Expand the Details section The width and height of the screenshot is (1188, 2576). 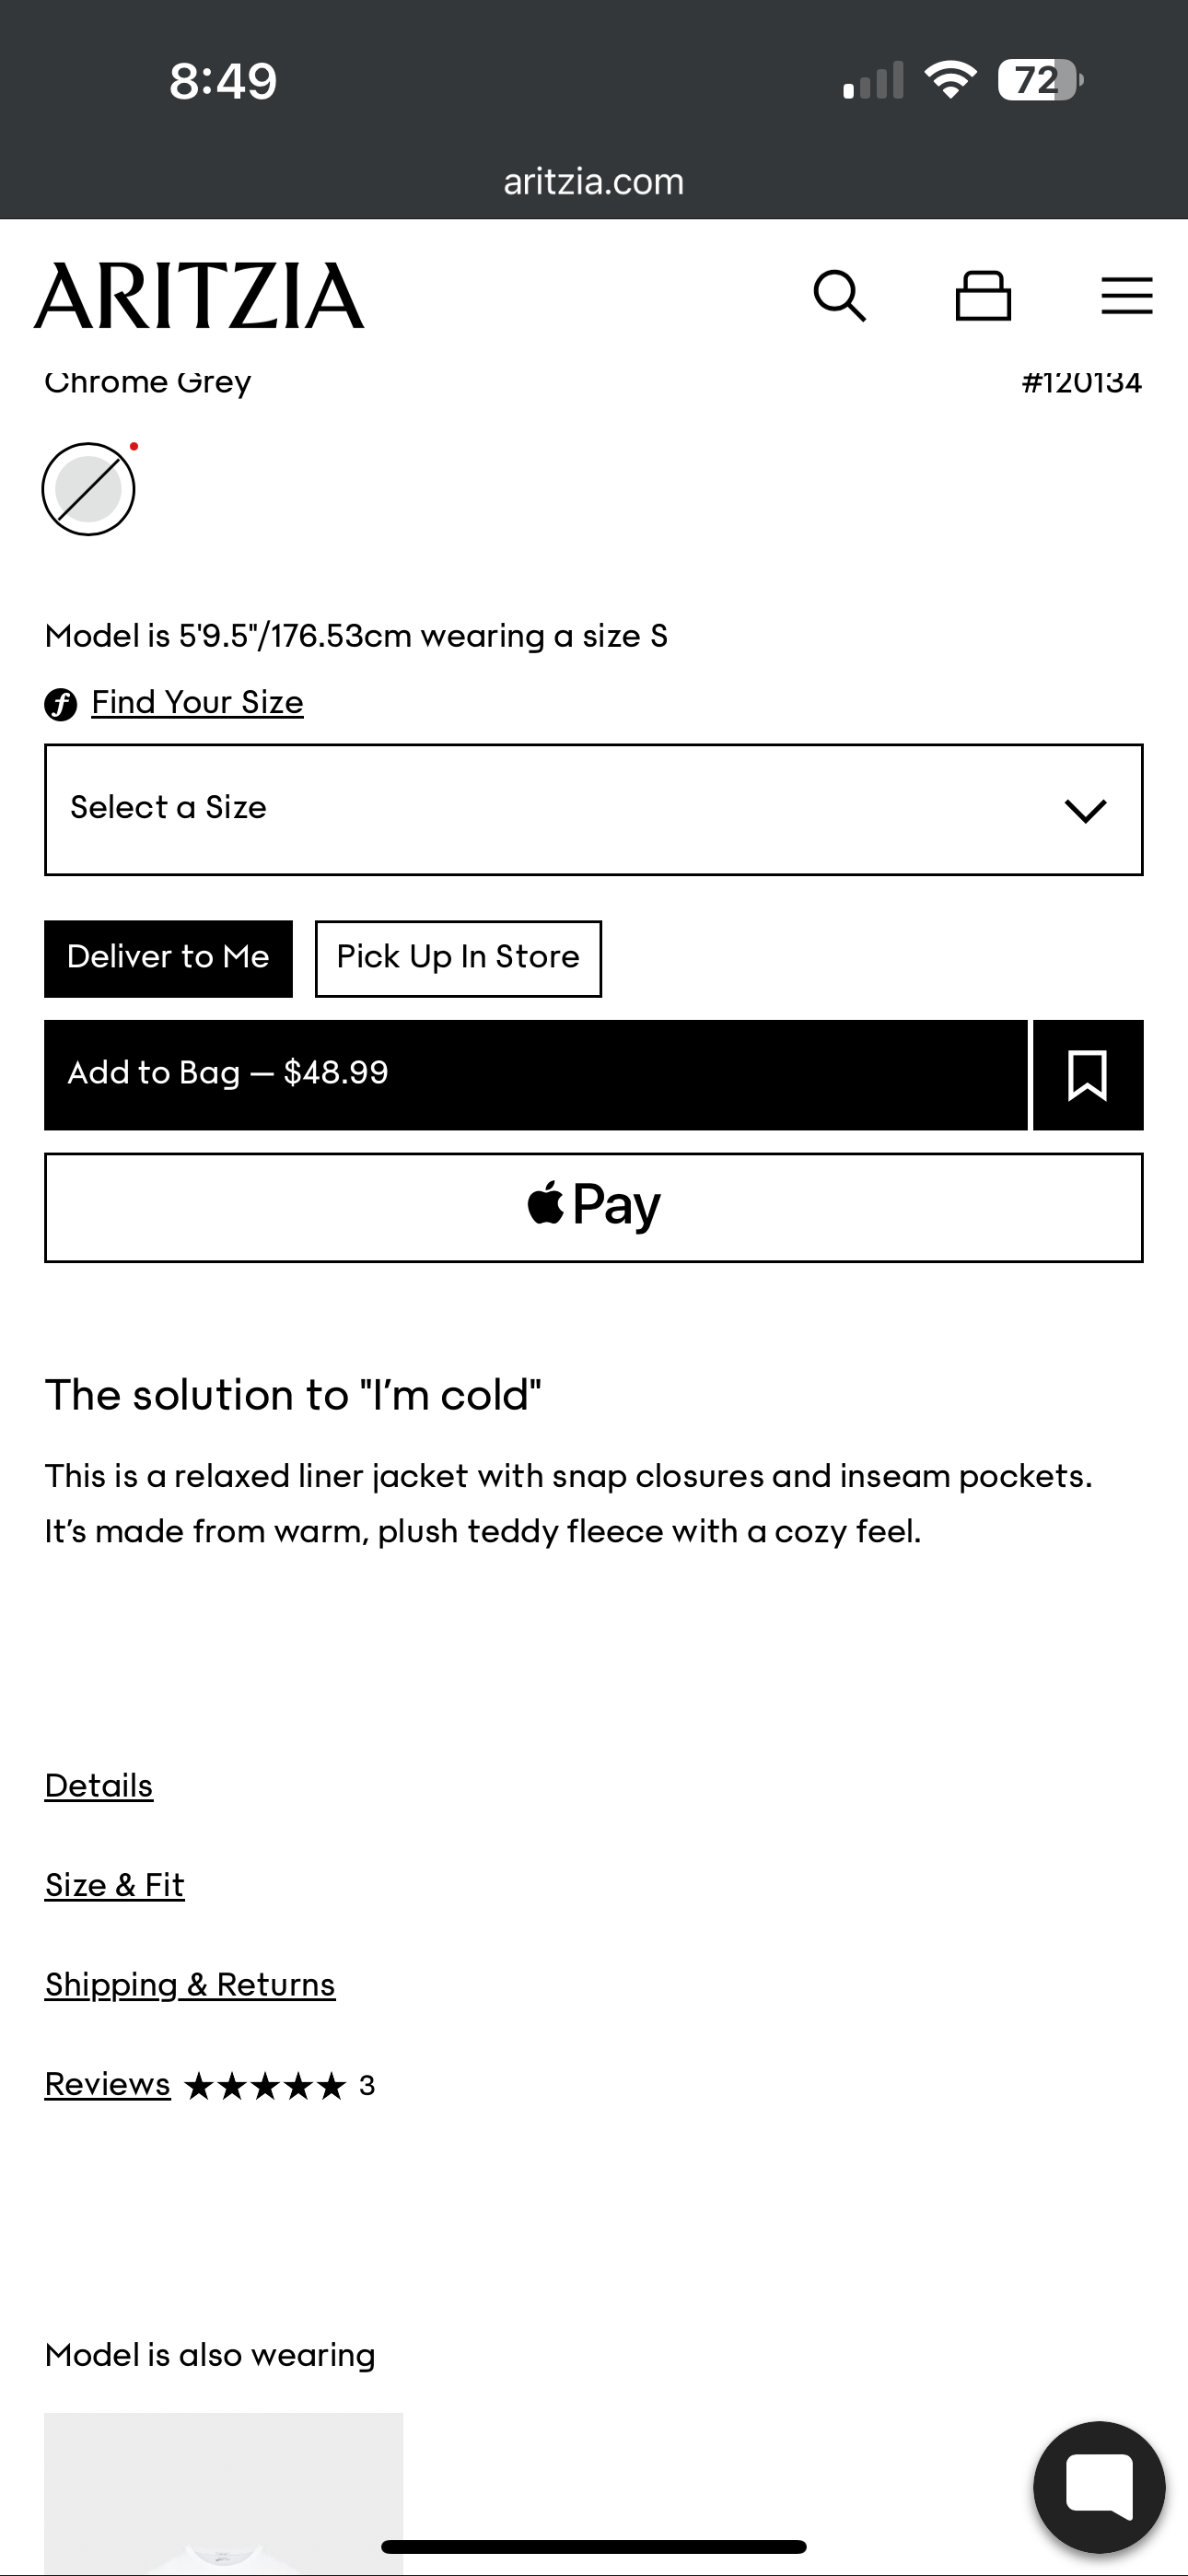click(99, 1786)
